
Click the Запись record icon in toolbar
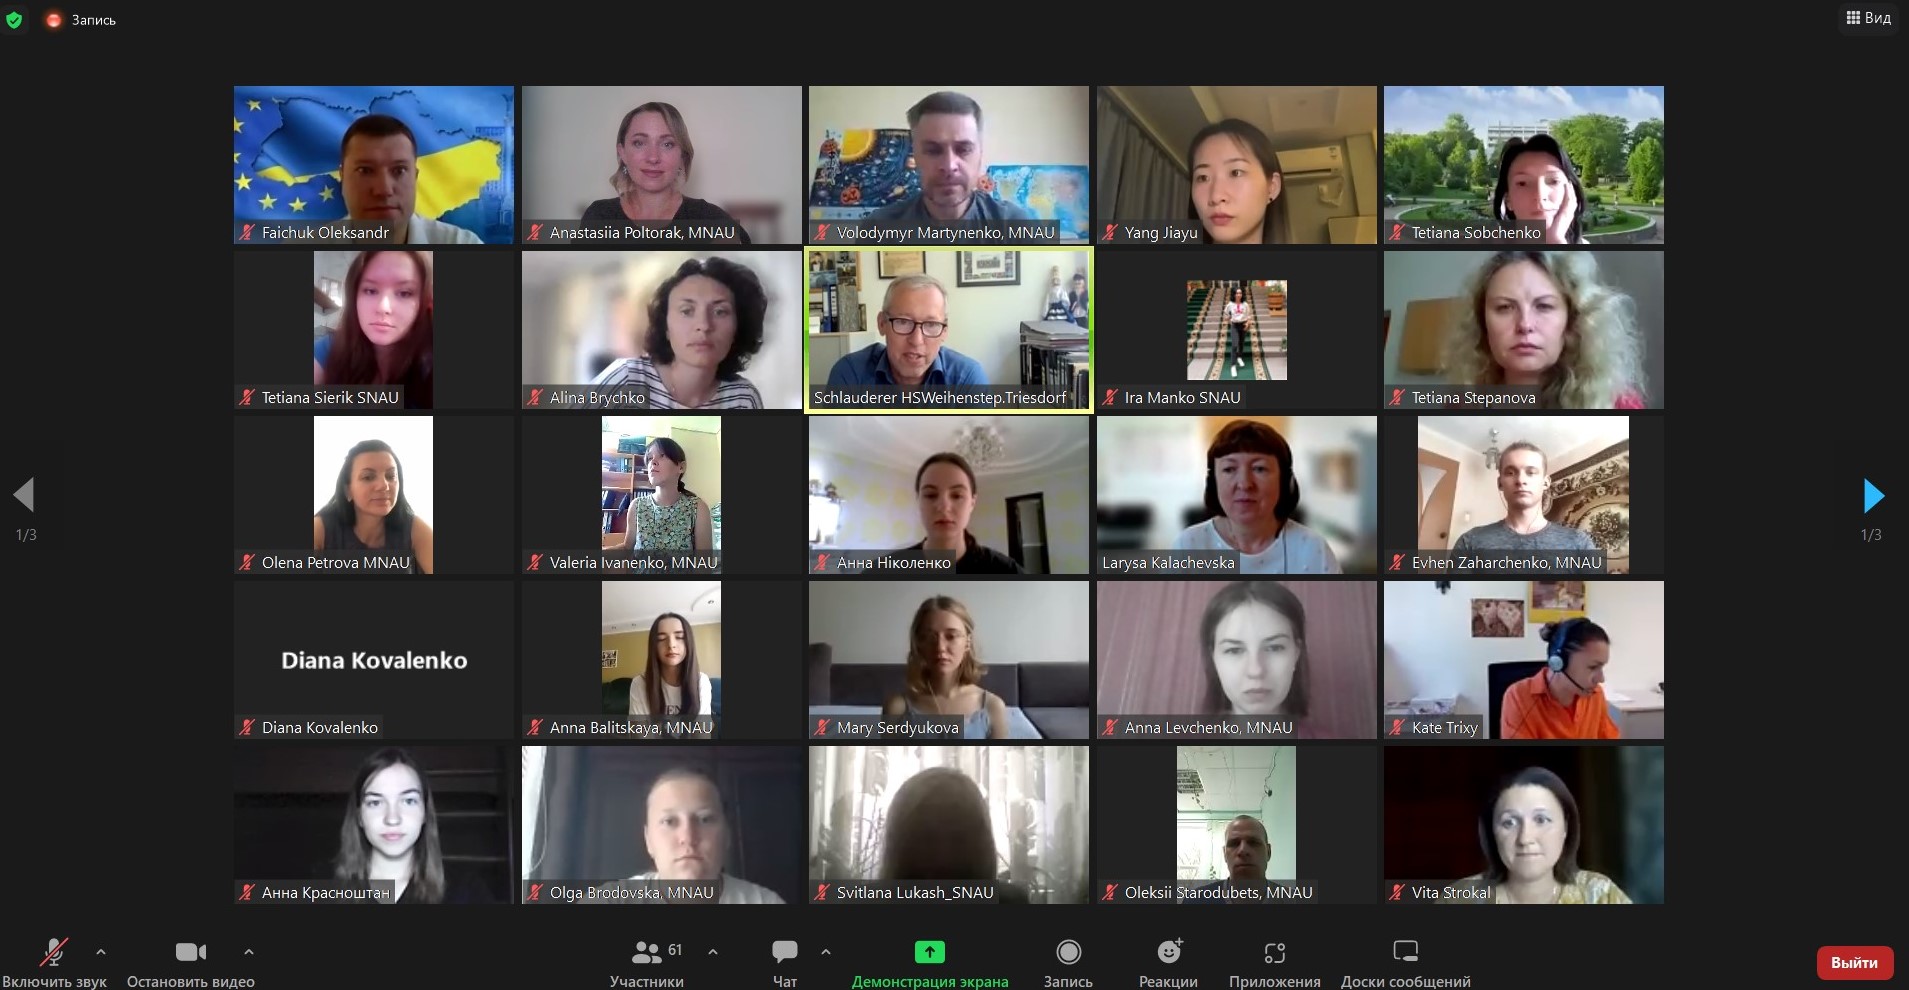(x=1068, y=951)
